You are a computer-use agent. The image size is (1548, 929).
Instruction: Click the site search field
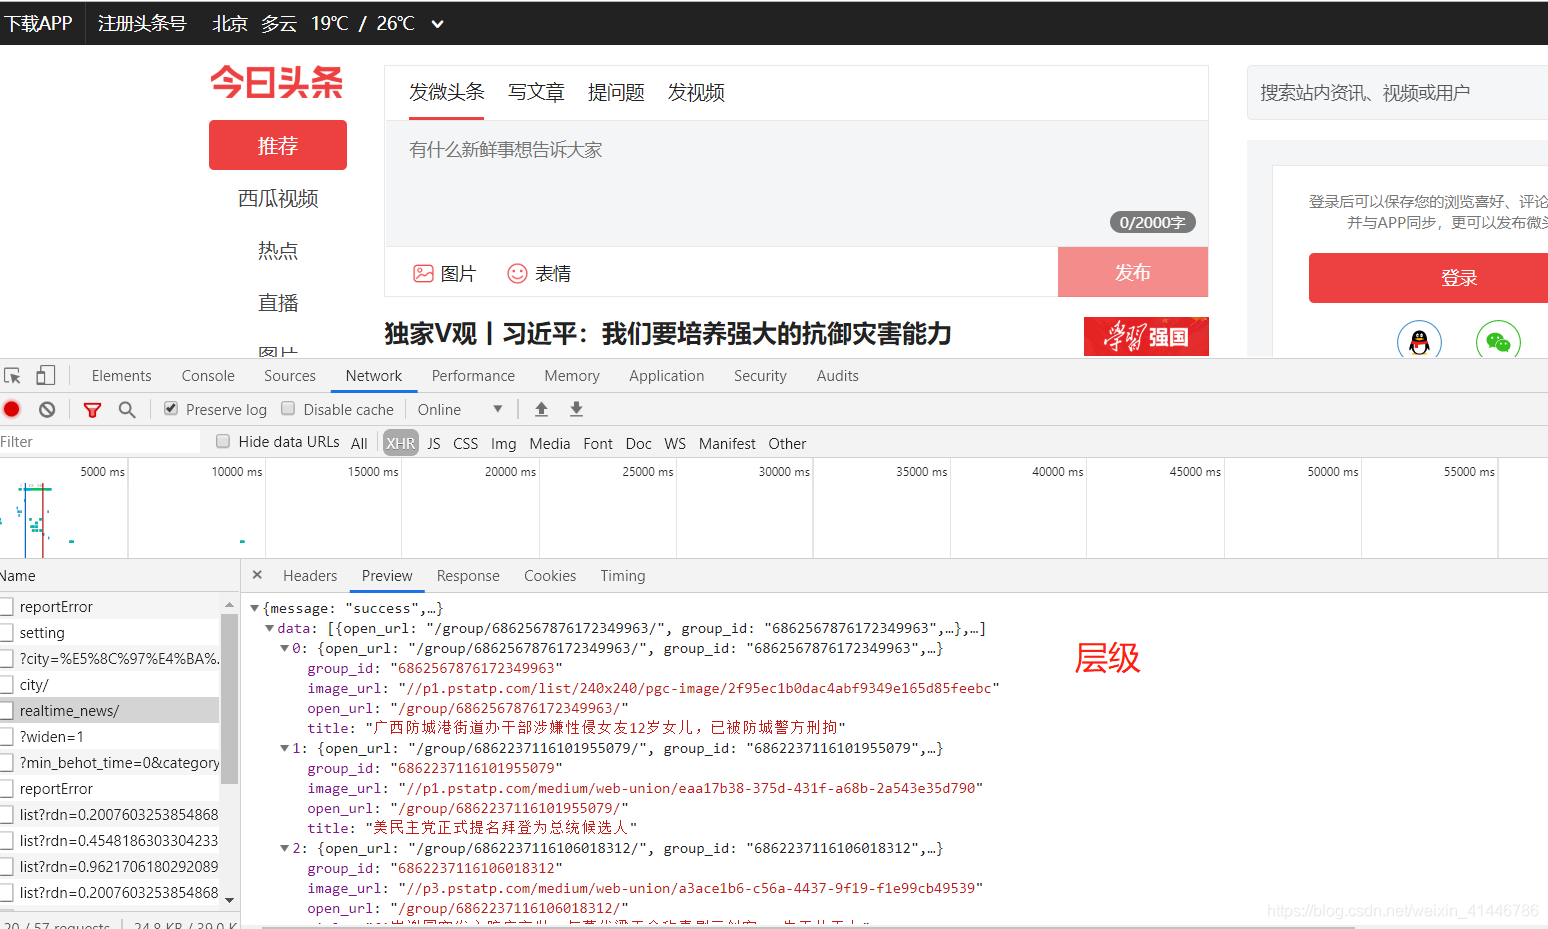[1397, 93]
